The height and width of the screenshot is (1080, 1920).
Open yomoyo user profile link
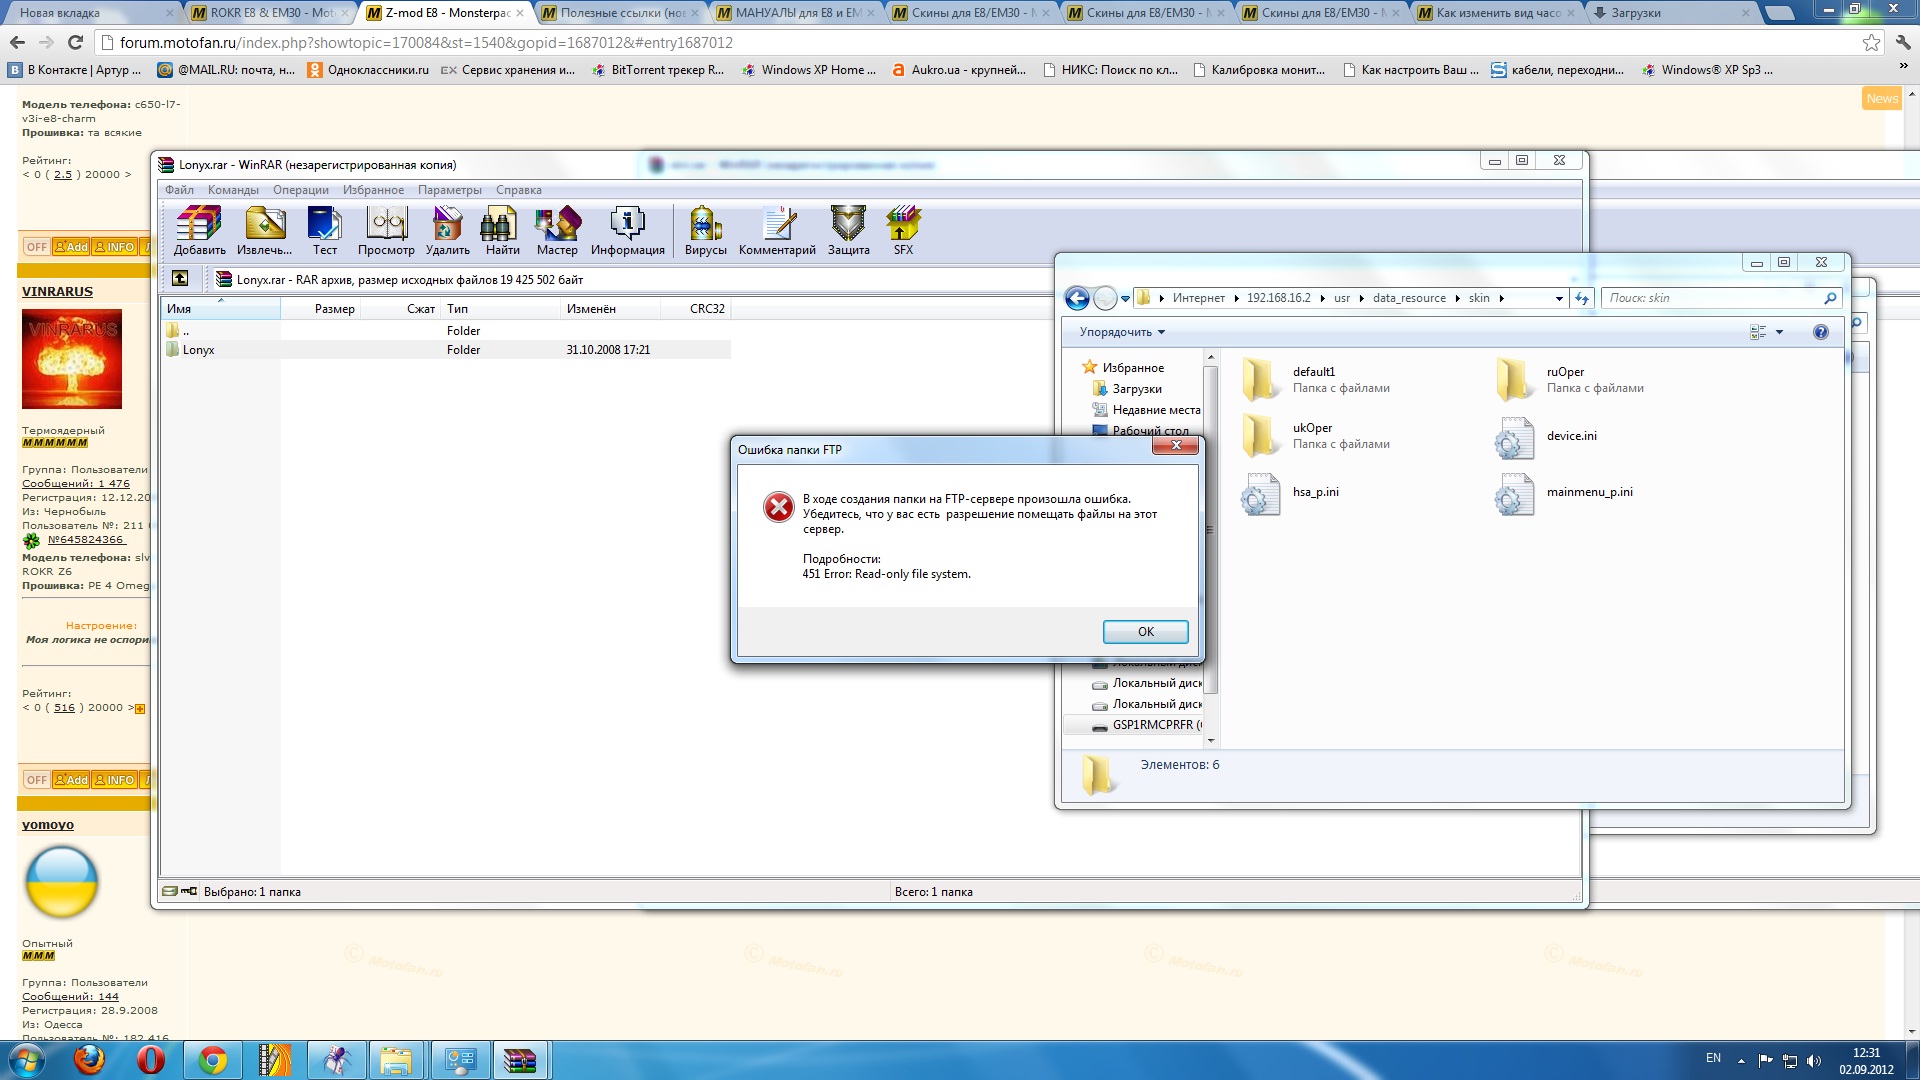click(47, 824)
